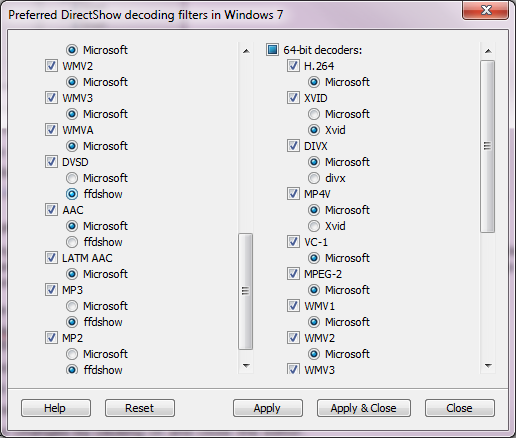
Task: Uncheck the MP3 checkbox
Action: [51, 290]
